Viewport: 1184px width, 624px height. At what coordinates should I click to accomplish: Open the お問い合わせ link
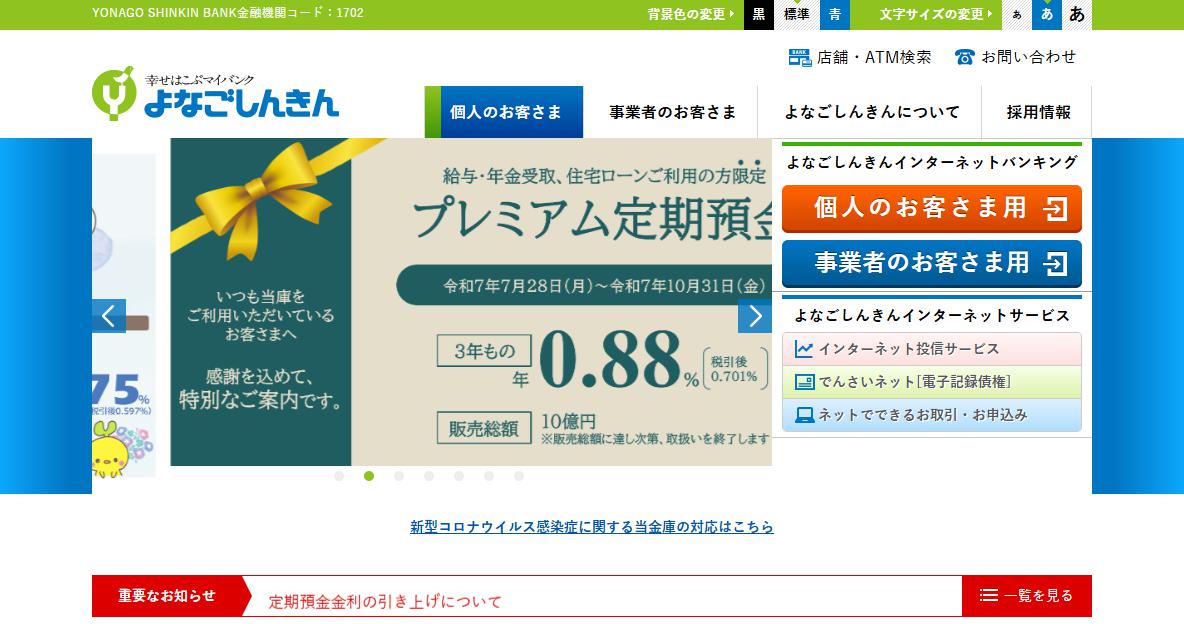1015,57
